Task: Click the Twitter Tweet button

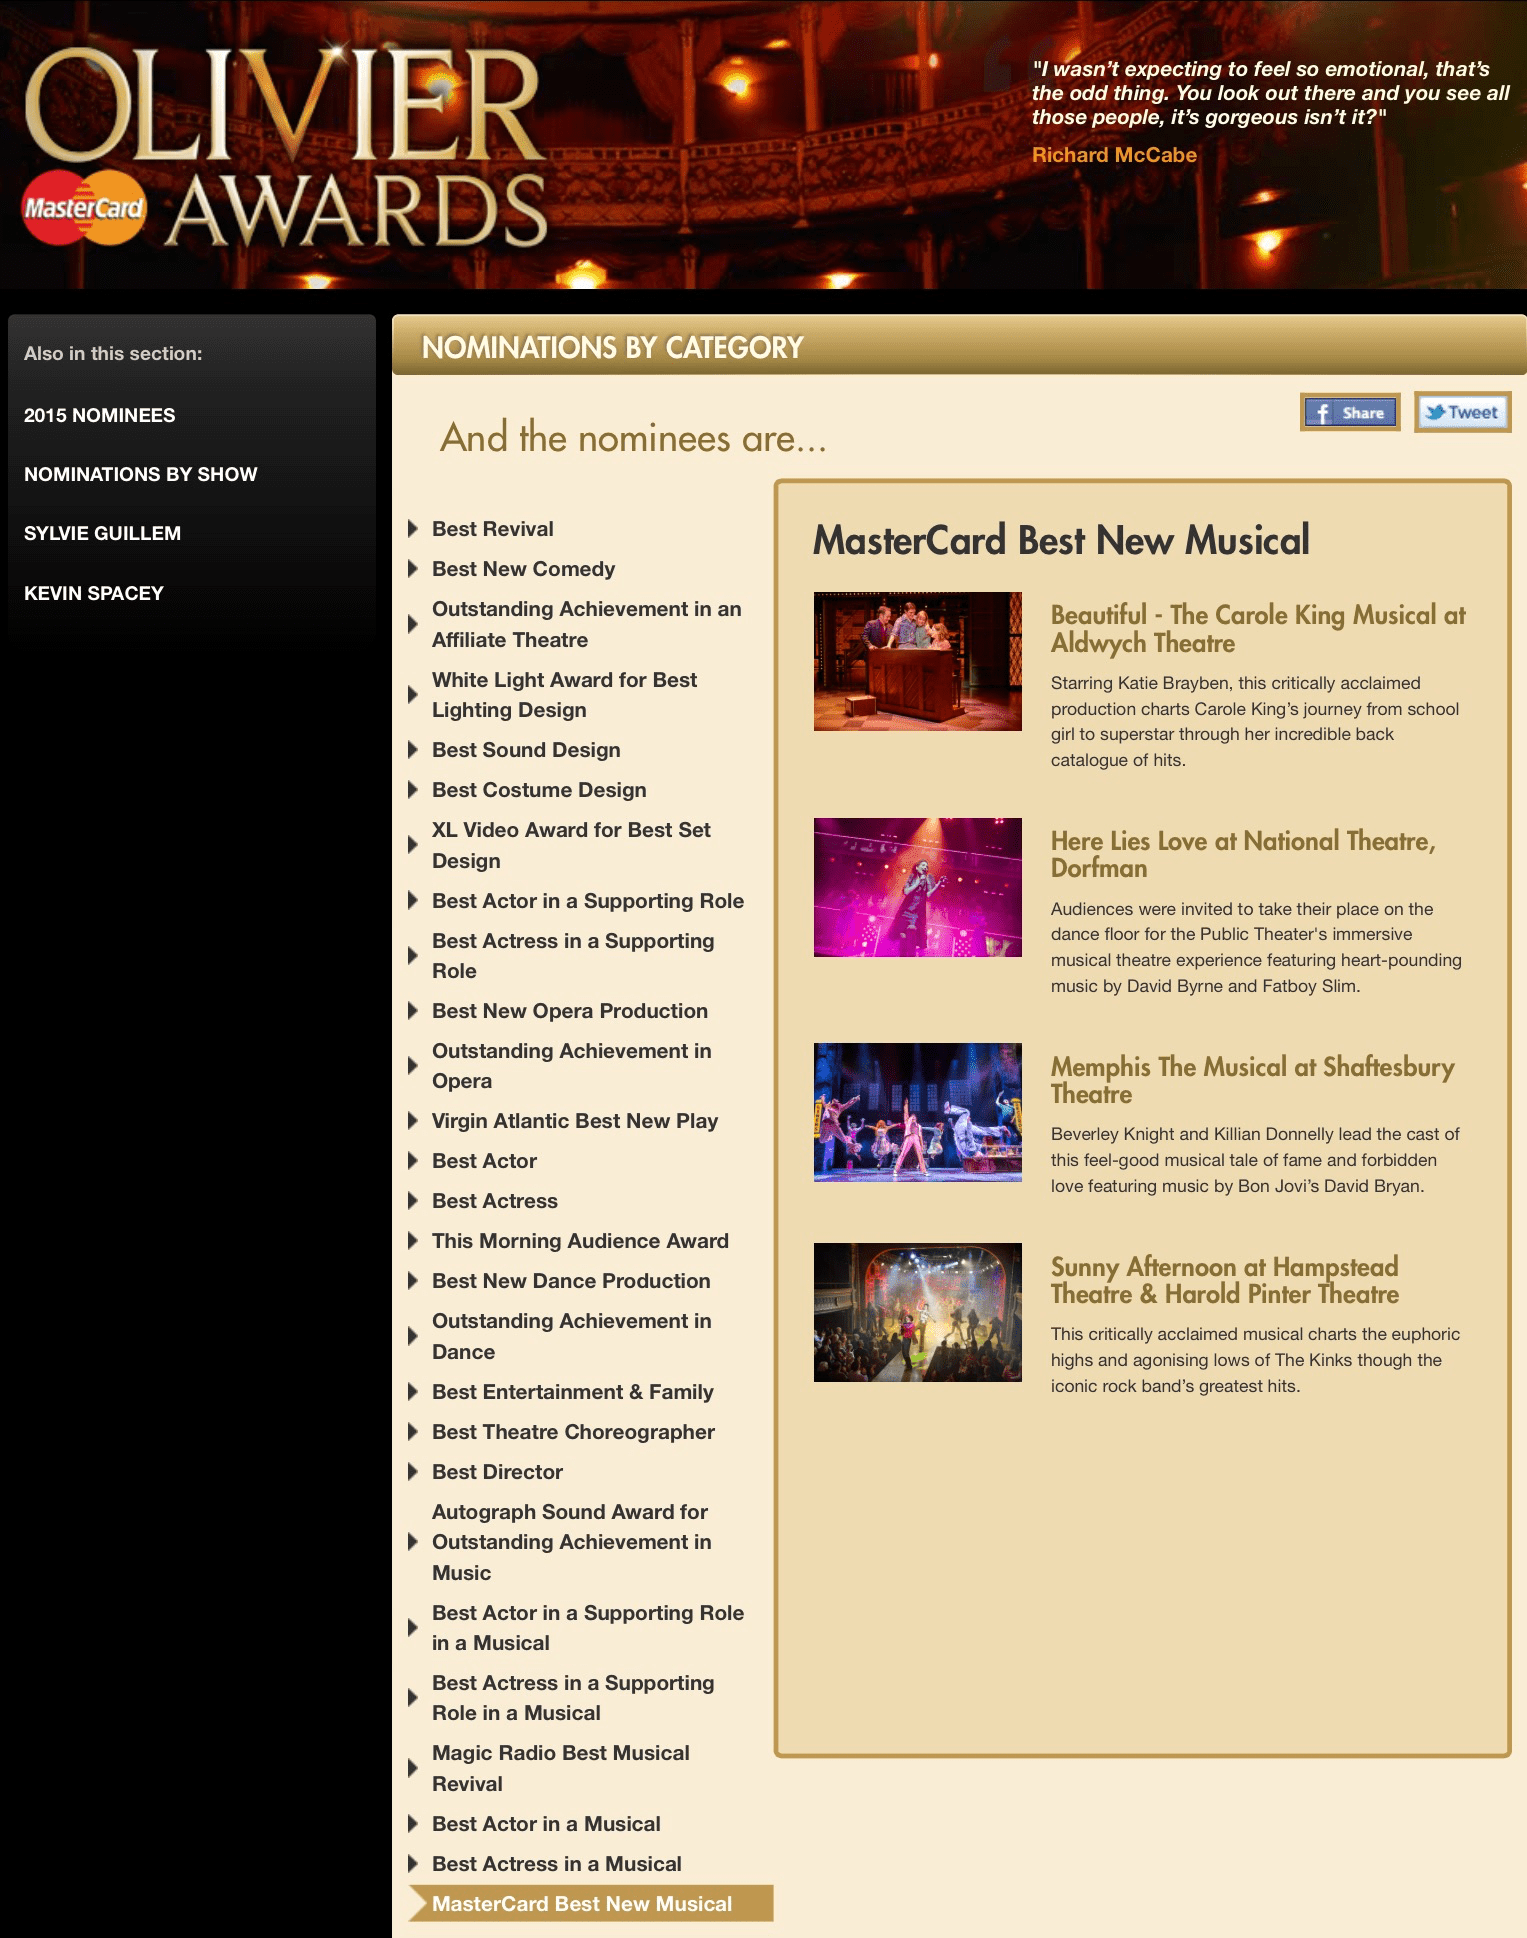Action: [1461, 412]
